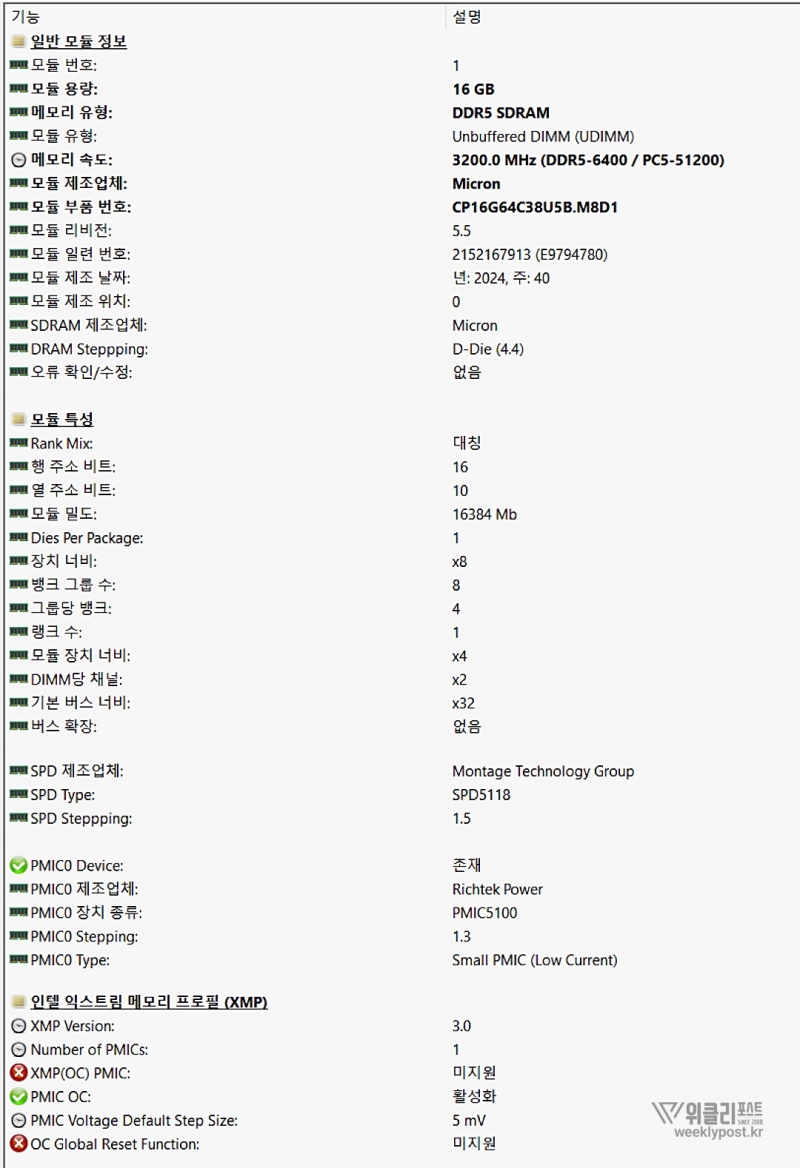
Task: Click the memory icon beside SPD Type
Action: coord(18,795)
